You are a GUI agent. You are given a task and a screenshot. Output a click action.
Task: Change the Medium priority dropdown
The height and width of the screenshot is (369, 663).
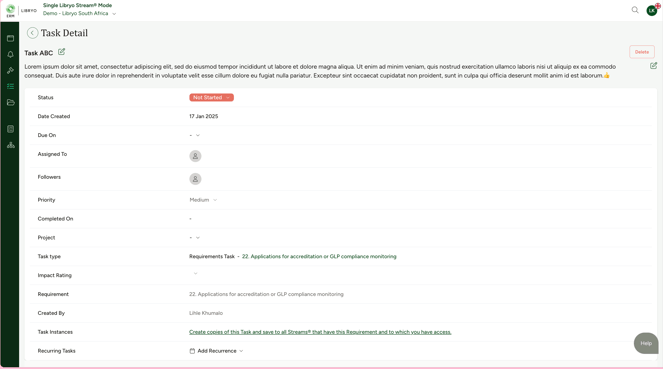click(203, 200)
